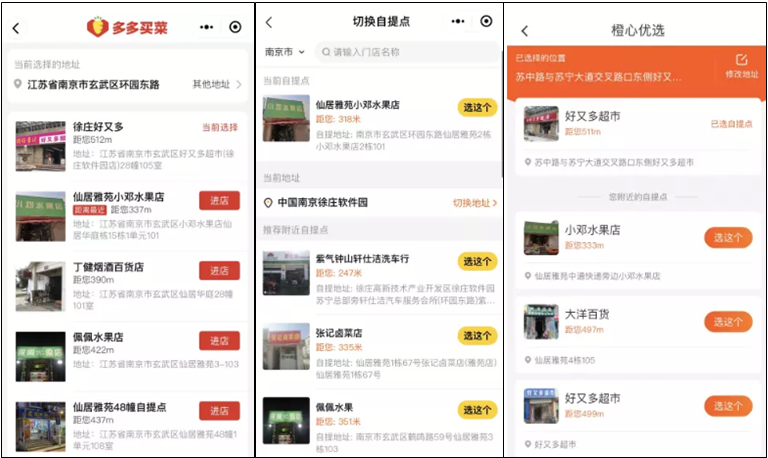This screenshot has height=458, width=768.
Task: Select address text 江苏省南京市玄武区环园东路
Action: (x=94, y=84)
